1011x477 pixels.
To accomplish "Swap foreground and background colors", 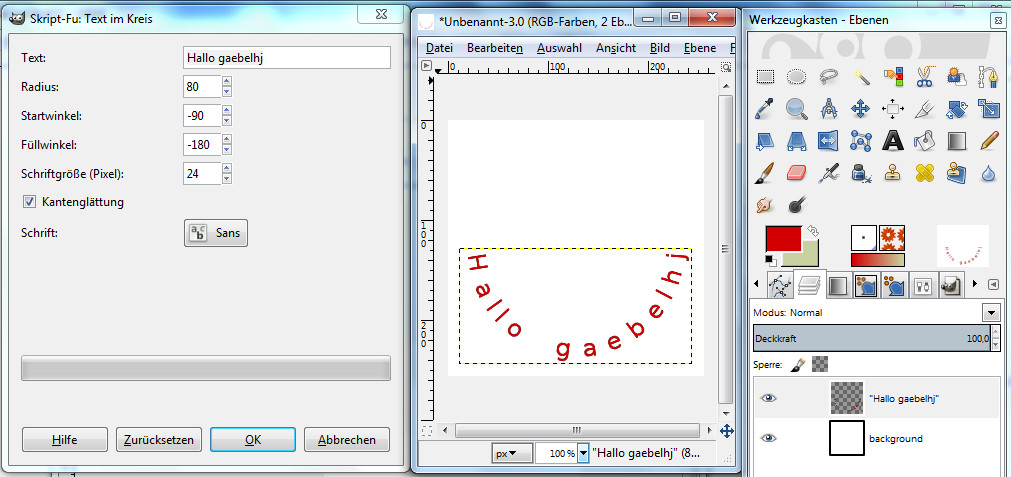I will [813, 231].
